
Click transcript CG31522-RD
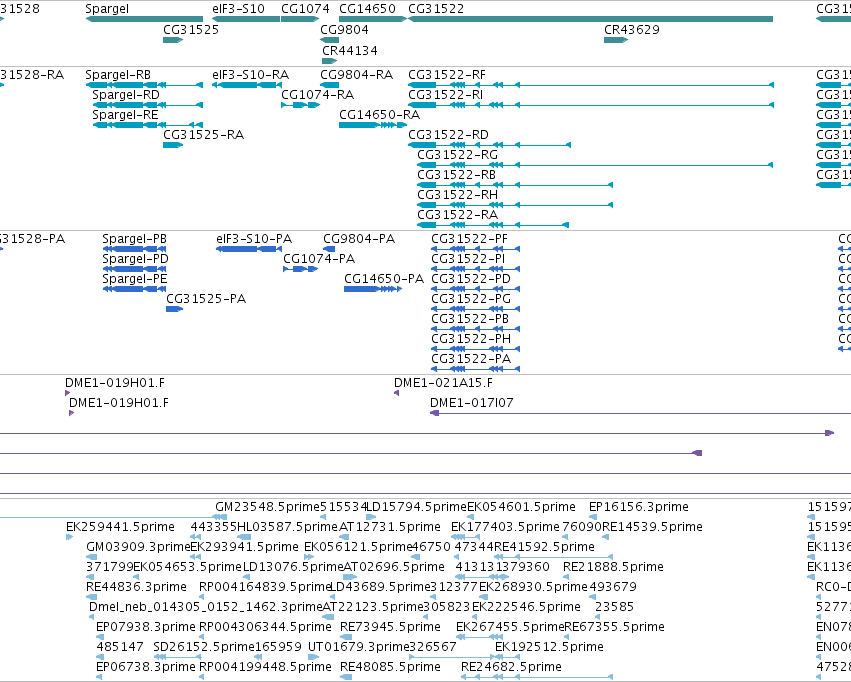(x=448, y=135)
